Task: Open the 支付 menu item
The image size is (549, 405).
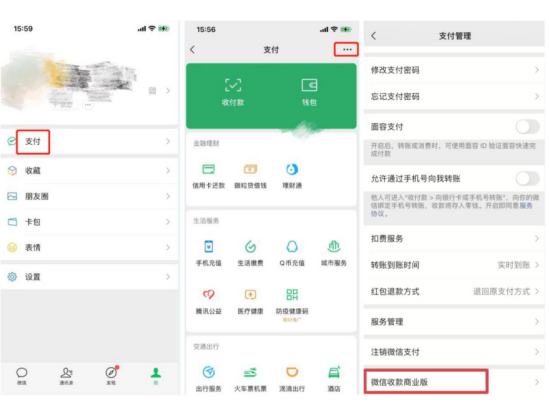Action: click(89, 141)
